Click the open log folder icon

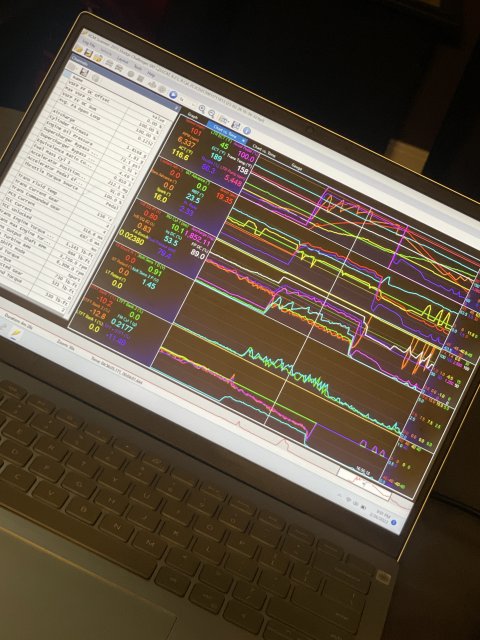[79, 50]
